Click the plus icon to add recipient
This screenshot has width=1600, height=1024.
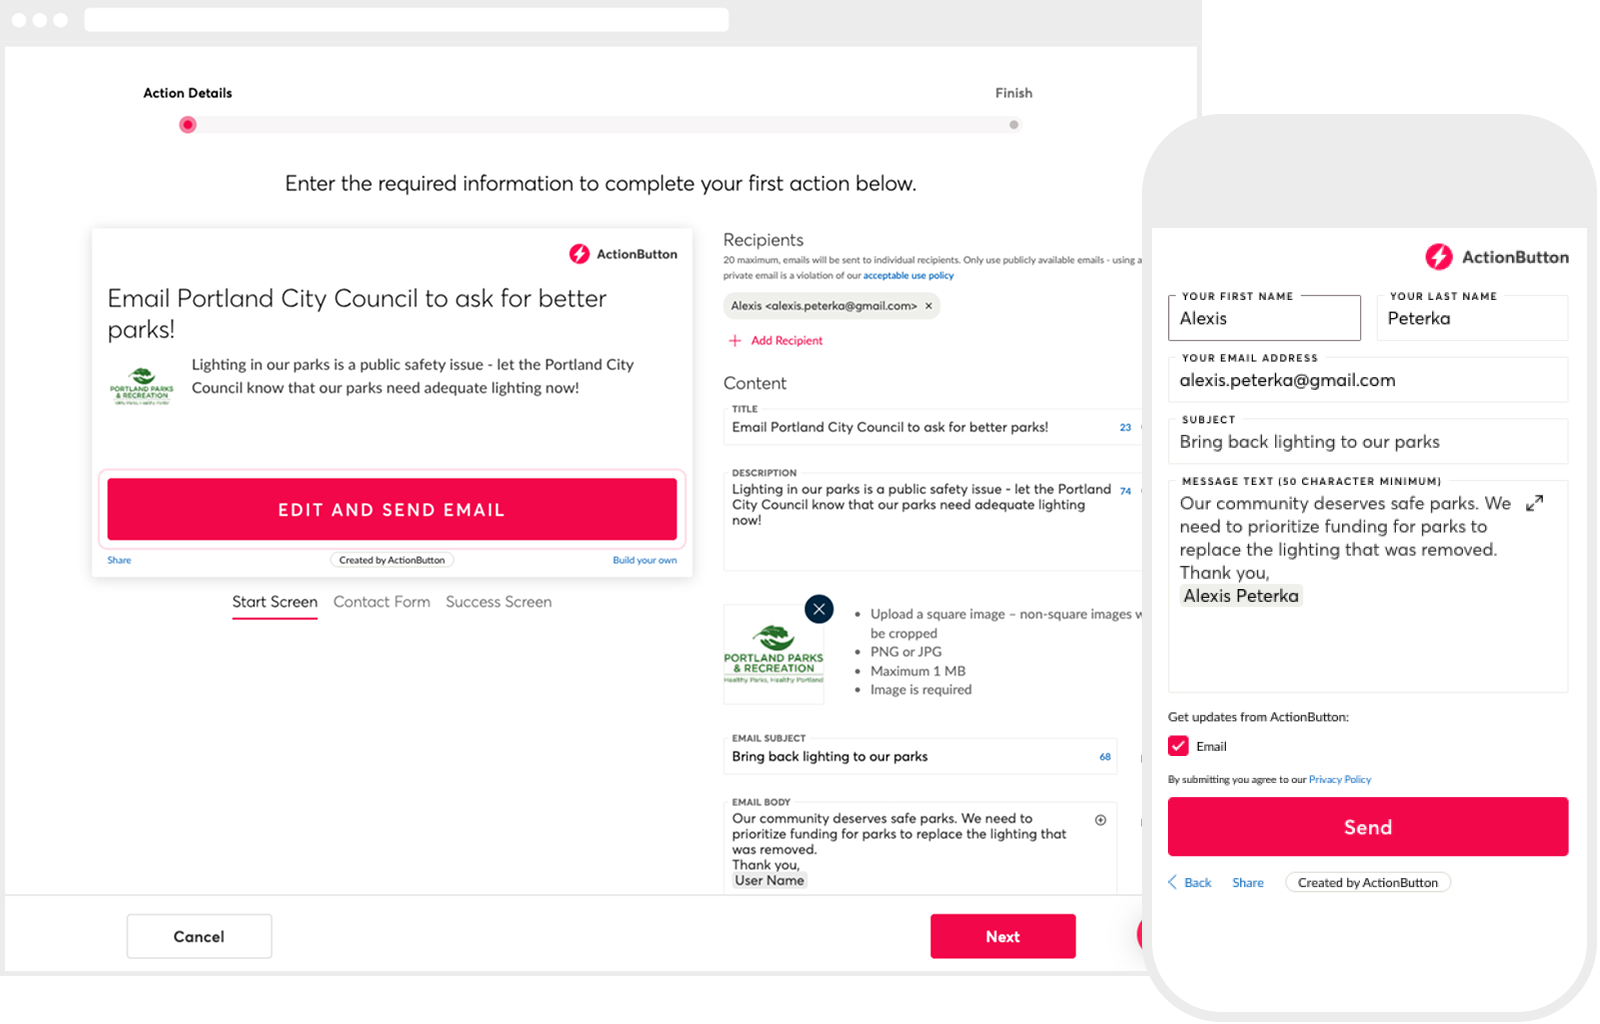[735, 341]
